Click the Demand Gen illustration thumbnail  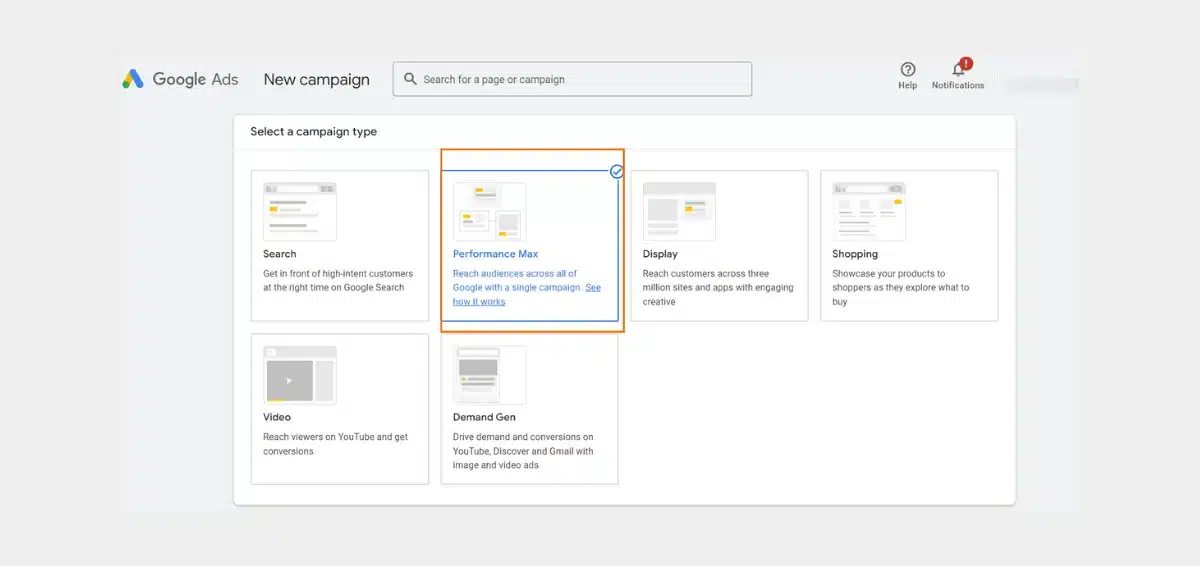click(x=489, y=375)
